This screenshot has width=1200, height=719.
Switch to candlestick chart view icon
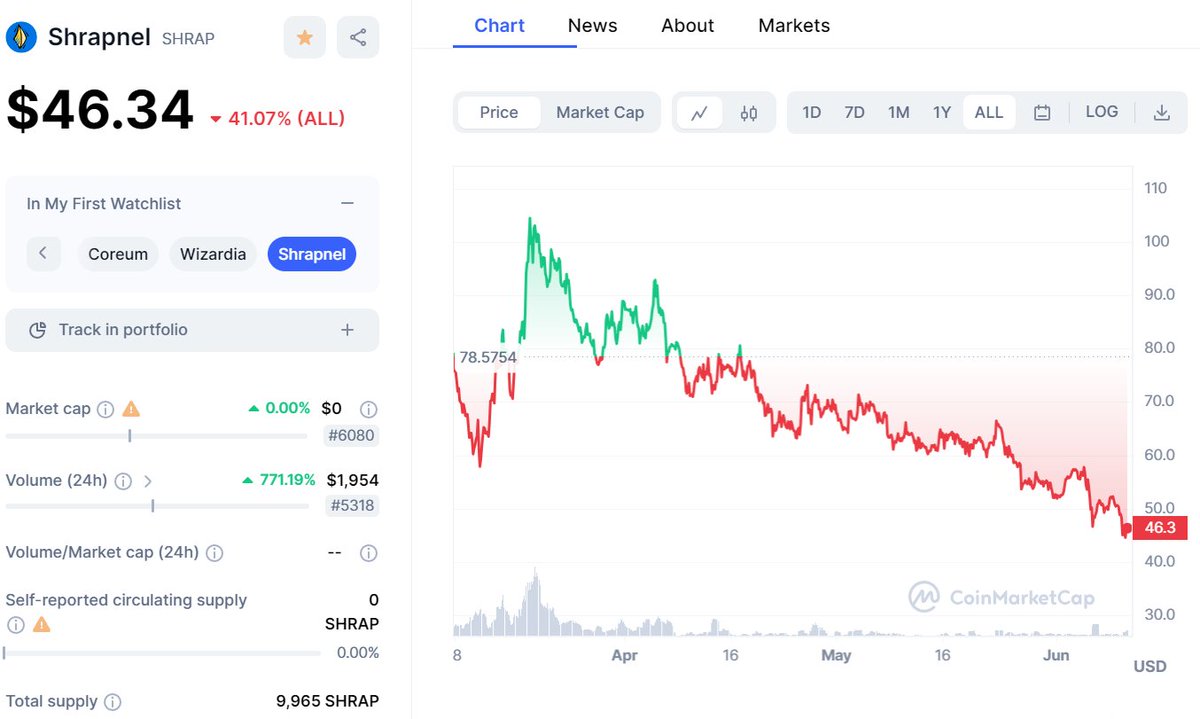click(749, 113)
